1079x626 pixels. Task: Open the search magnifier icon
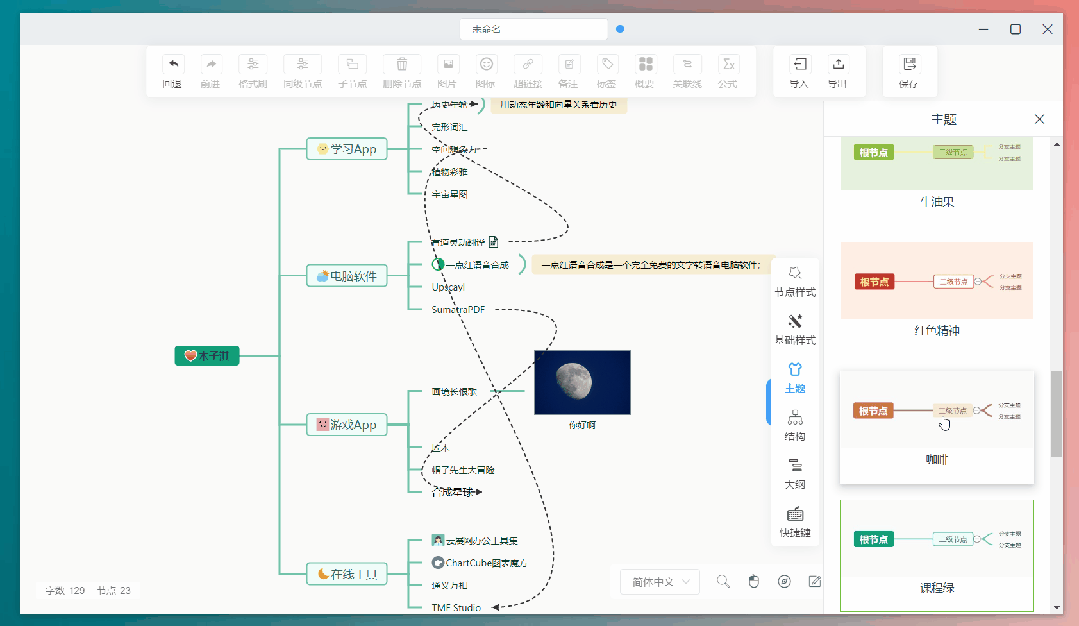point(724,581)
